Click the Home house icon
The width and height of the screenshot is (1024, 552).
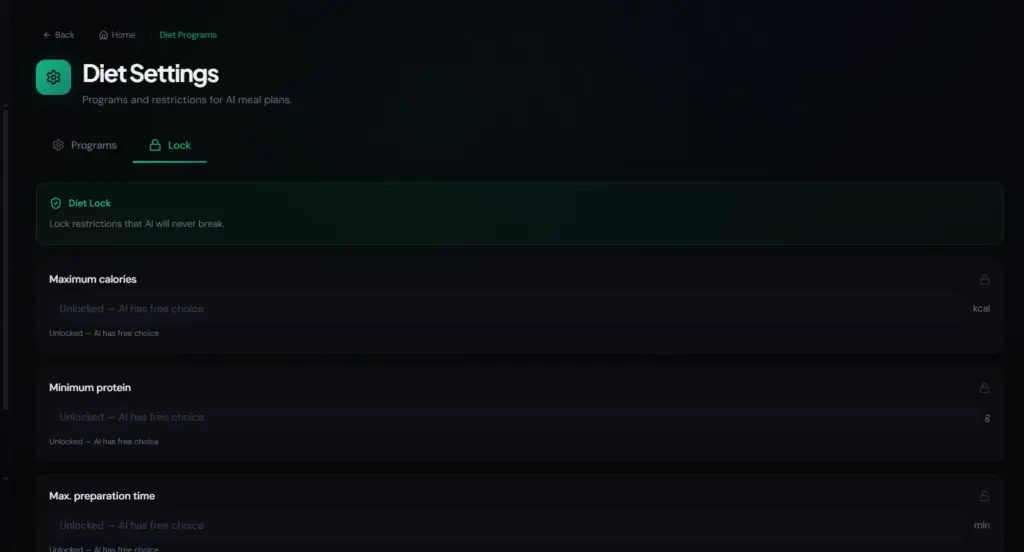click(x=103, y=35)
